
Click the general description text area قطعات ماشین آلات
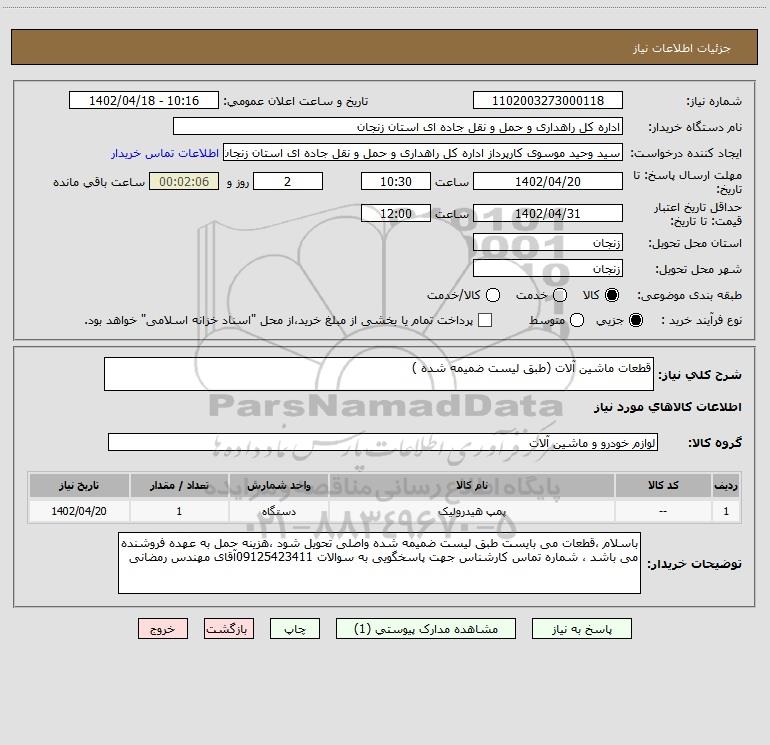pos(379,374)
